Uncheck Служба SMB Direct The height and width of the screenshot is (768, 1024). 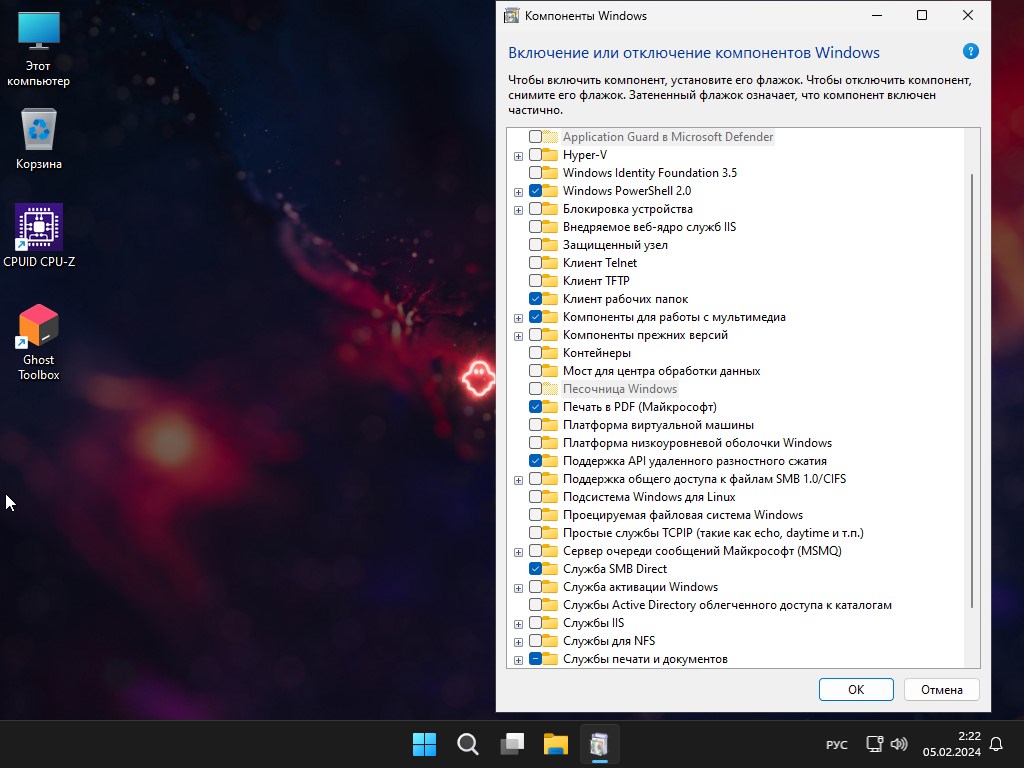535,569
